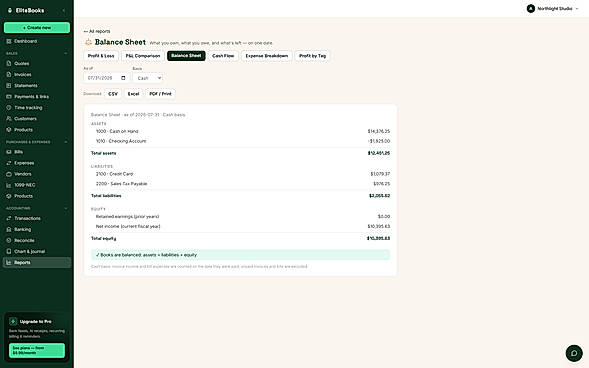The image size is (589, 368).
Task: Open the Vendors sidebar icon
Action: pos(9,174)
